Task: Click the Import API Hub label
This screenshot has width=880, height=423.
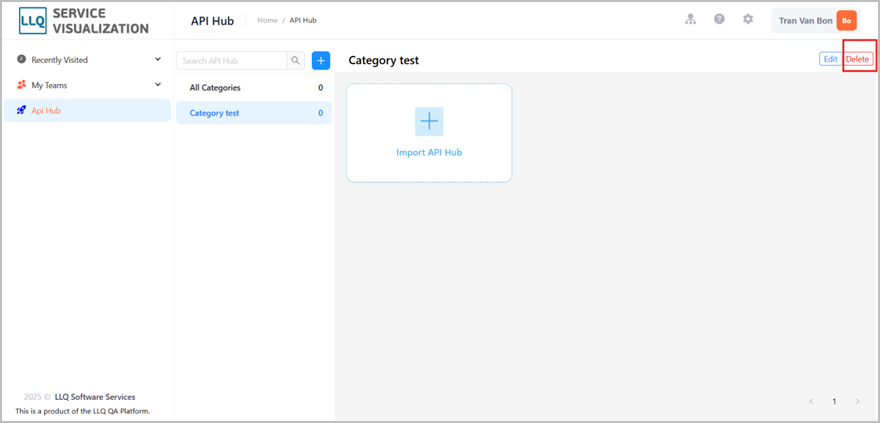Action: [x=429, y=152]
